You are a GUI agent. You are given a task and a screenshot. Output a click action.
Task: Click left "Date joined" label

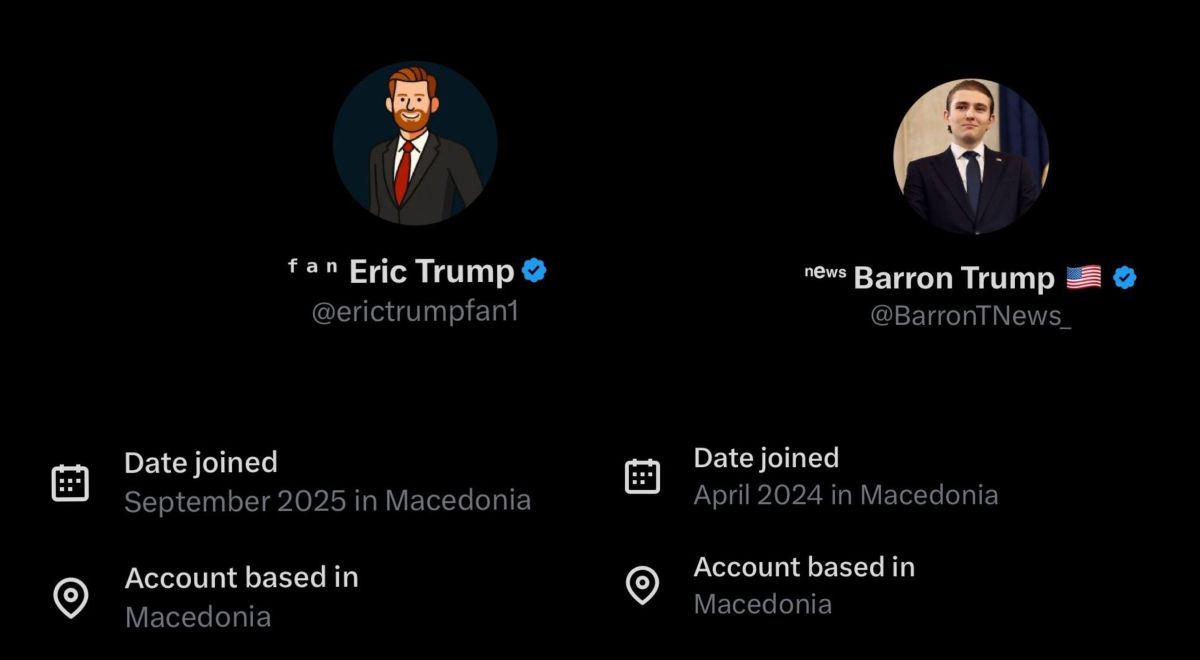[200, 462]
